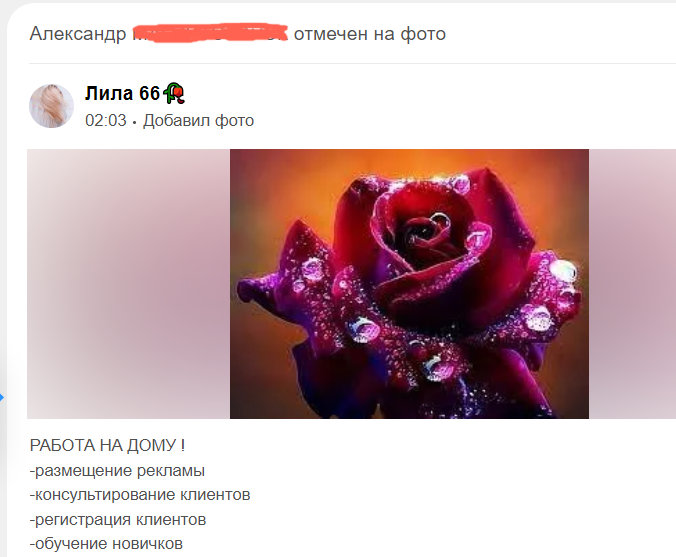Image resolution: width=676 pixels, height=557 pixels.
Task: Click the 'отмечен на фото' header text
Action: point(370,34)
